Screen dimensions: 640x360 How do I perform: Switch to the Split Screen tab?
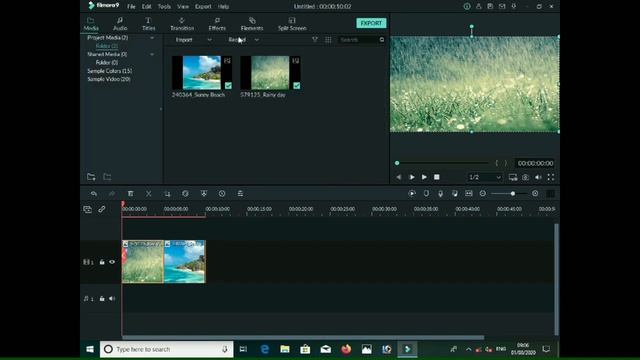[x=292, y=24]
